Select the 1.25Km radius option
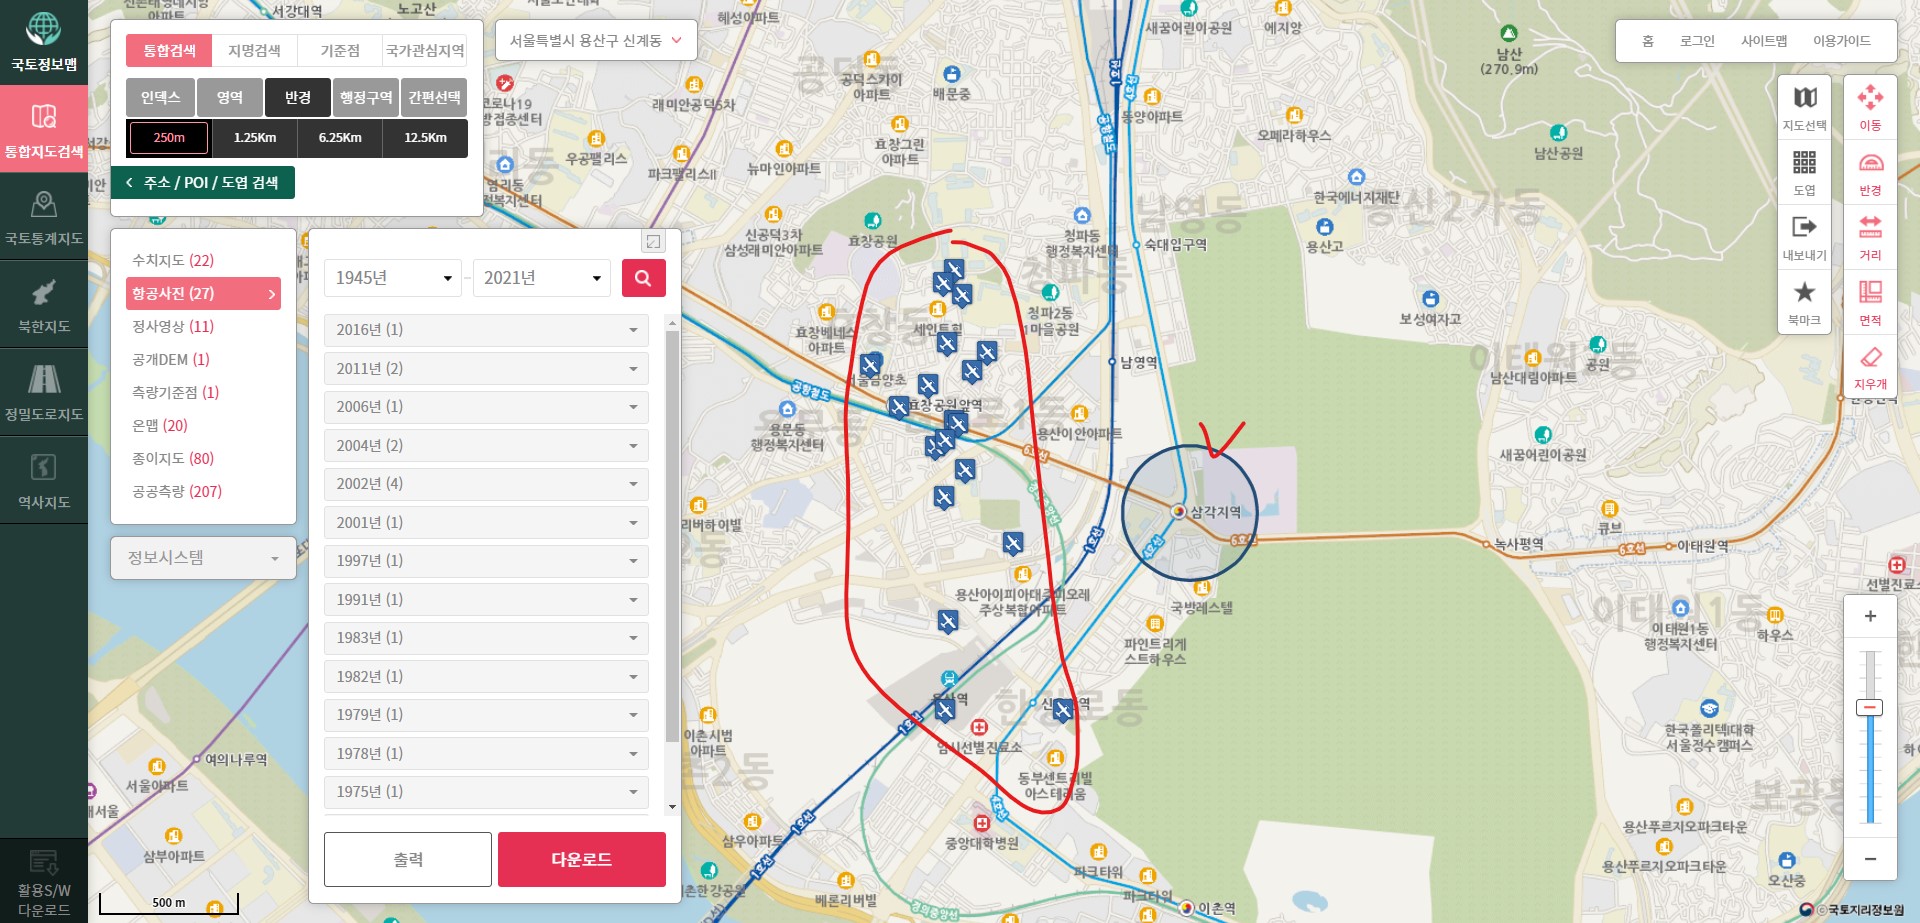Viewport: 1920px width, 923px height. point(255,138)
